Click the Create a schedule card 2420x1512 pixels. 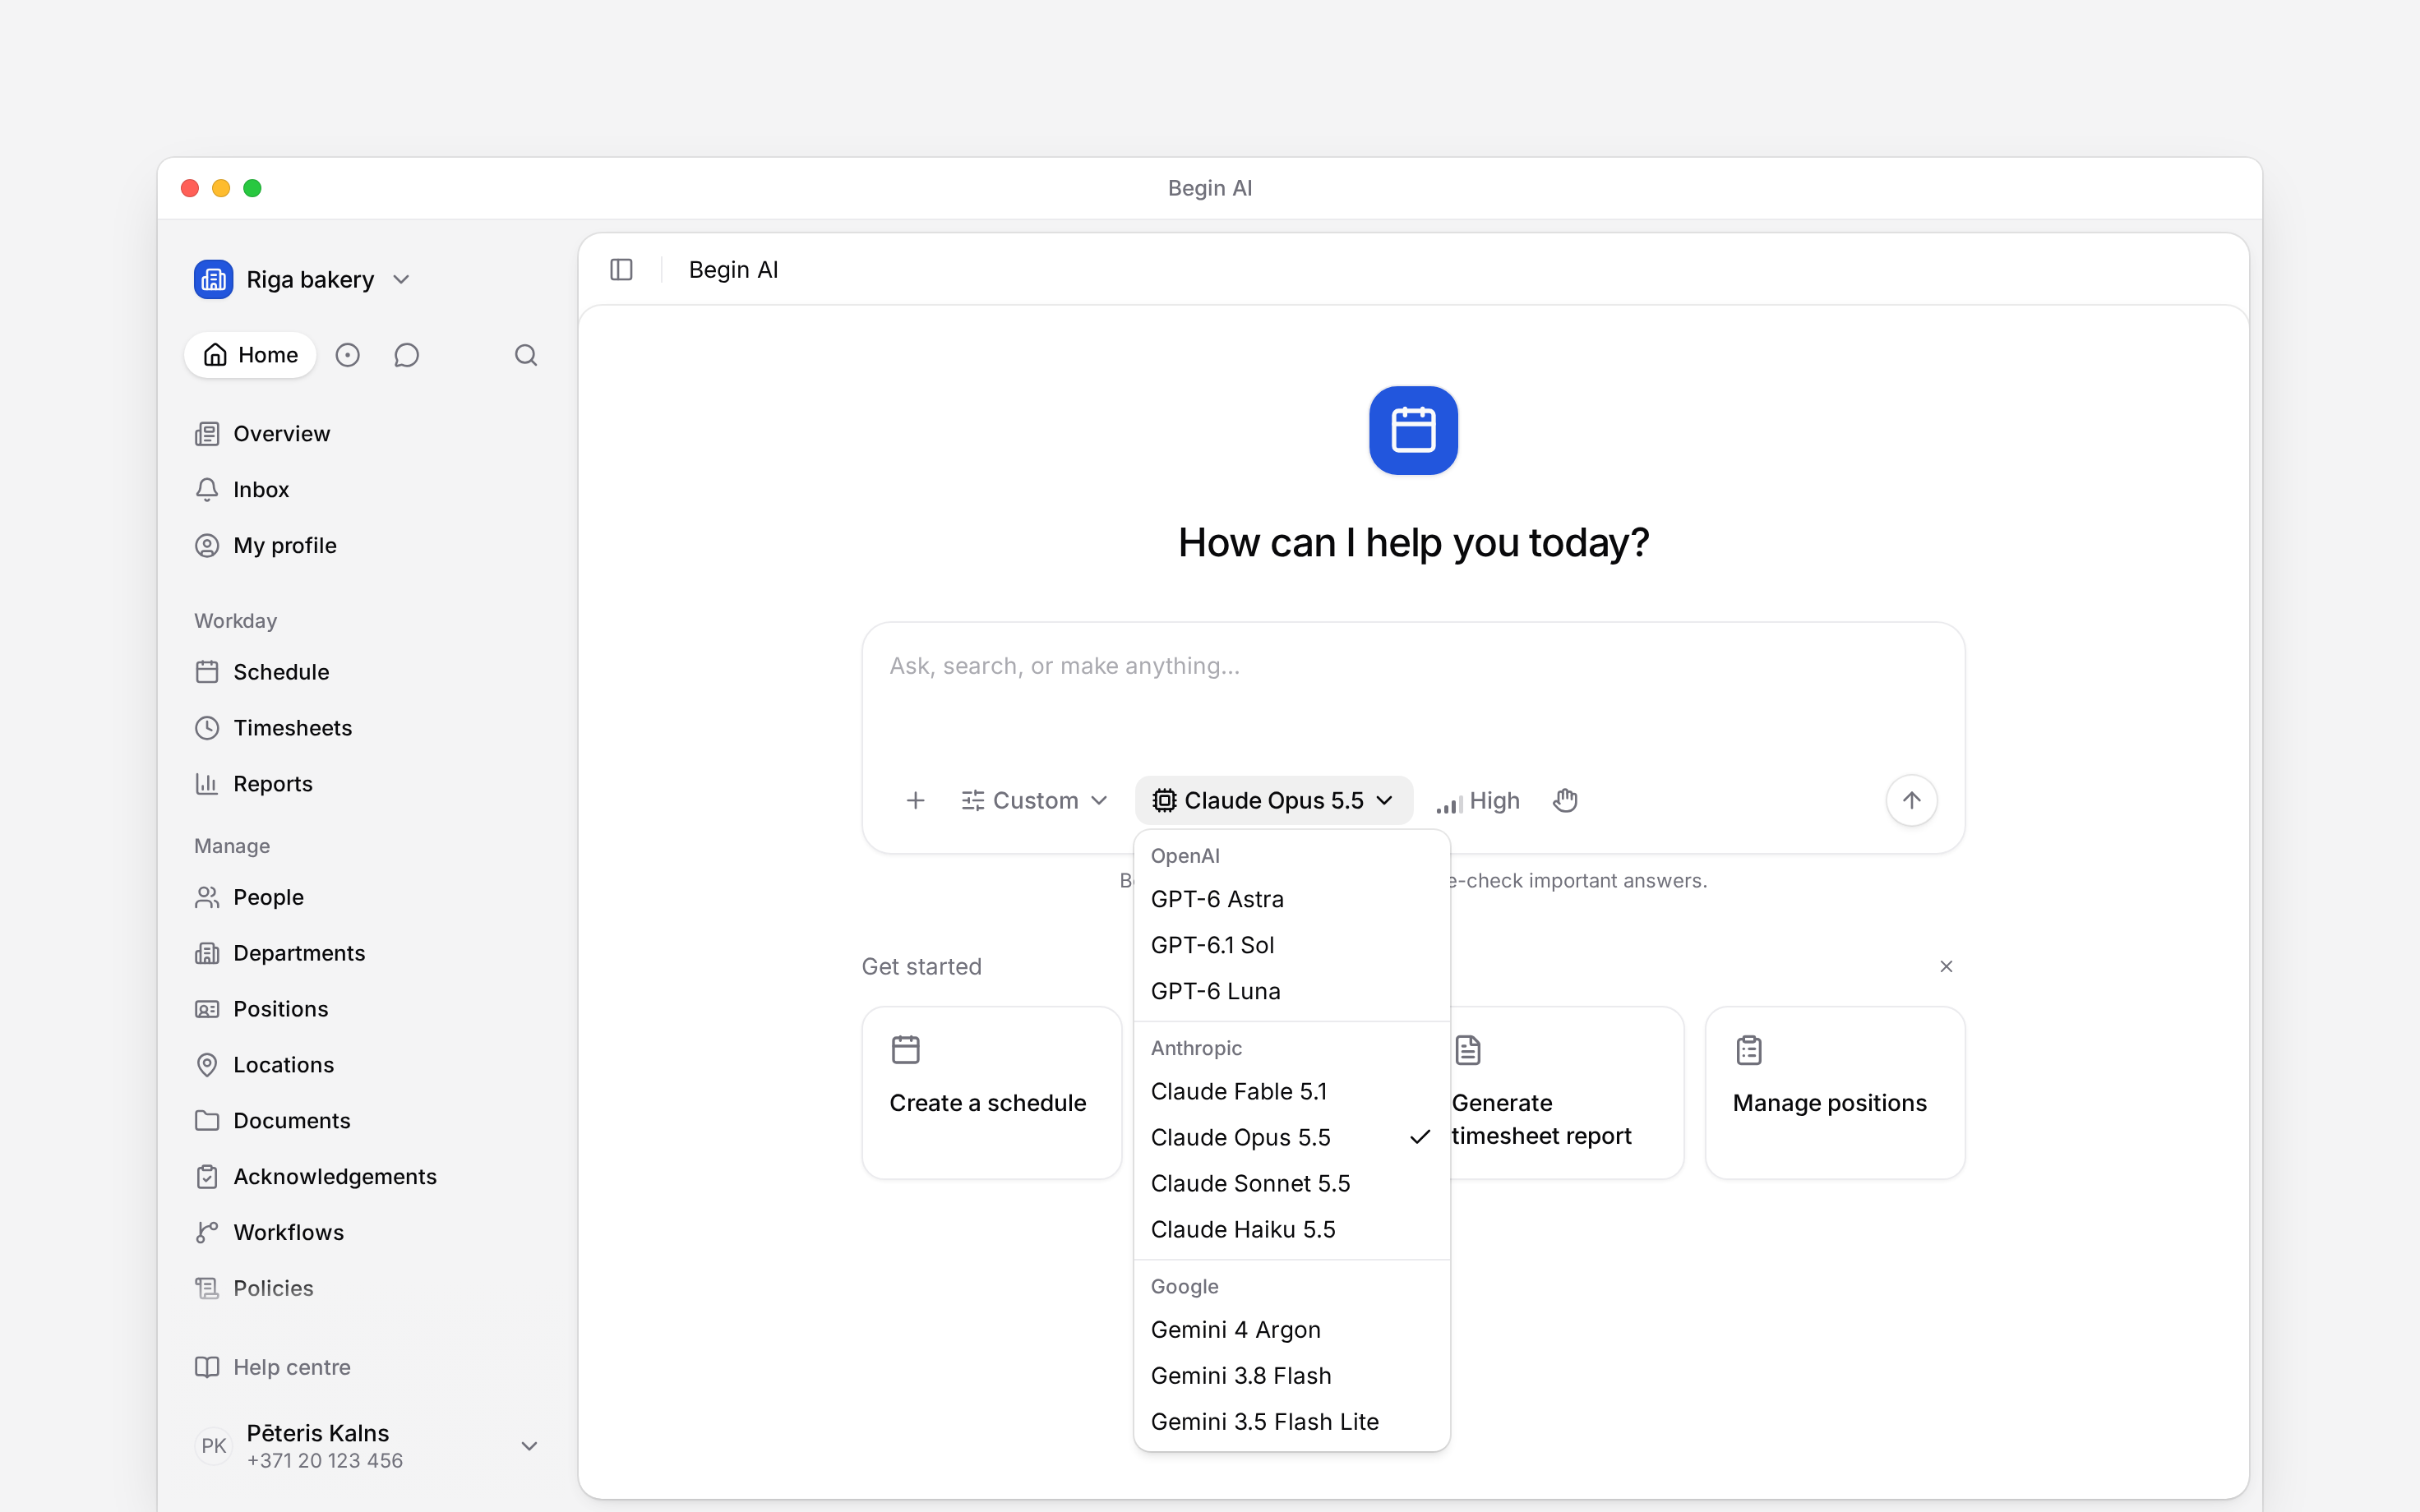point(991,1093)
